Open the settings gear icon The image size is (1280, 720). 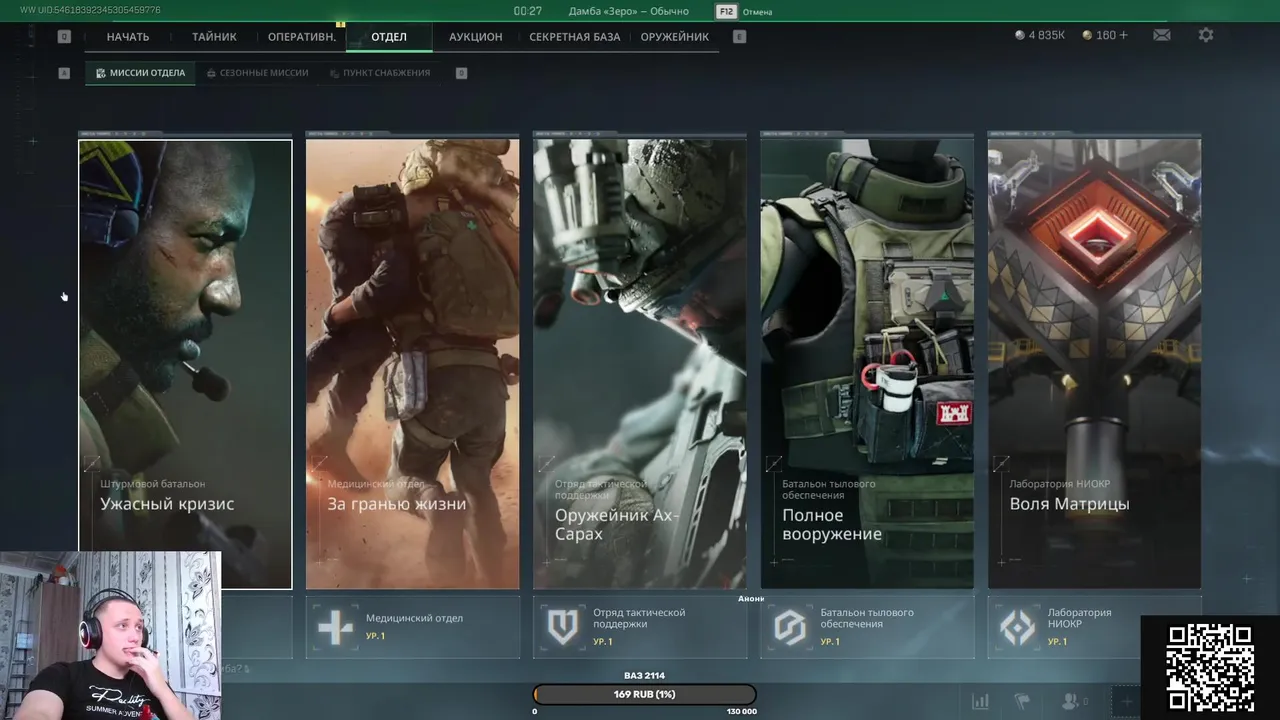[x=1206, y=35]
